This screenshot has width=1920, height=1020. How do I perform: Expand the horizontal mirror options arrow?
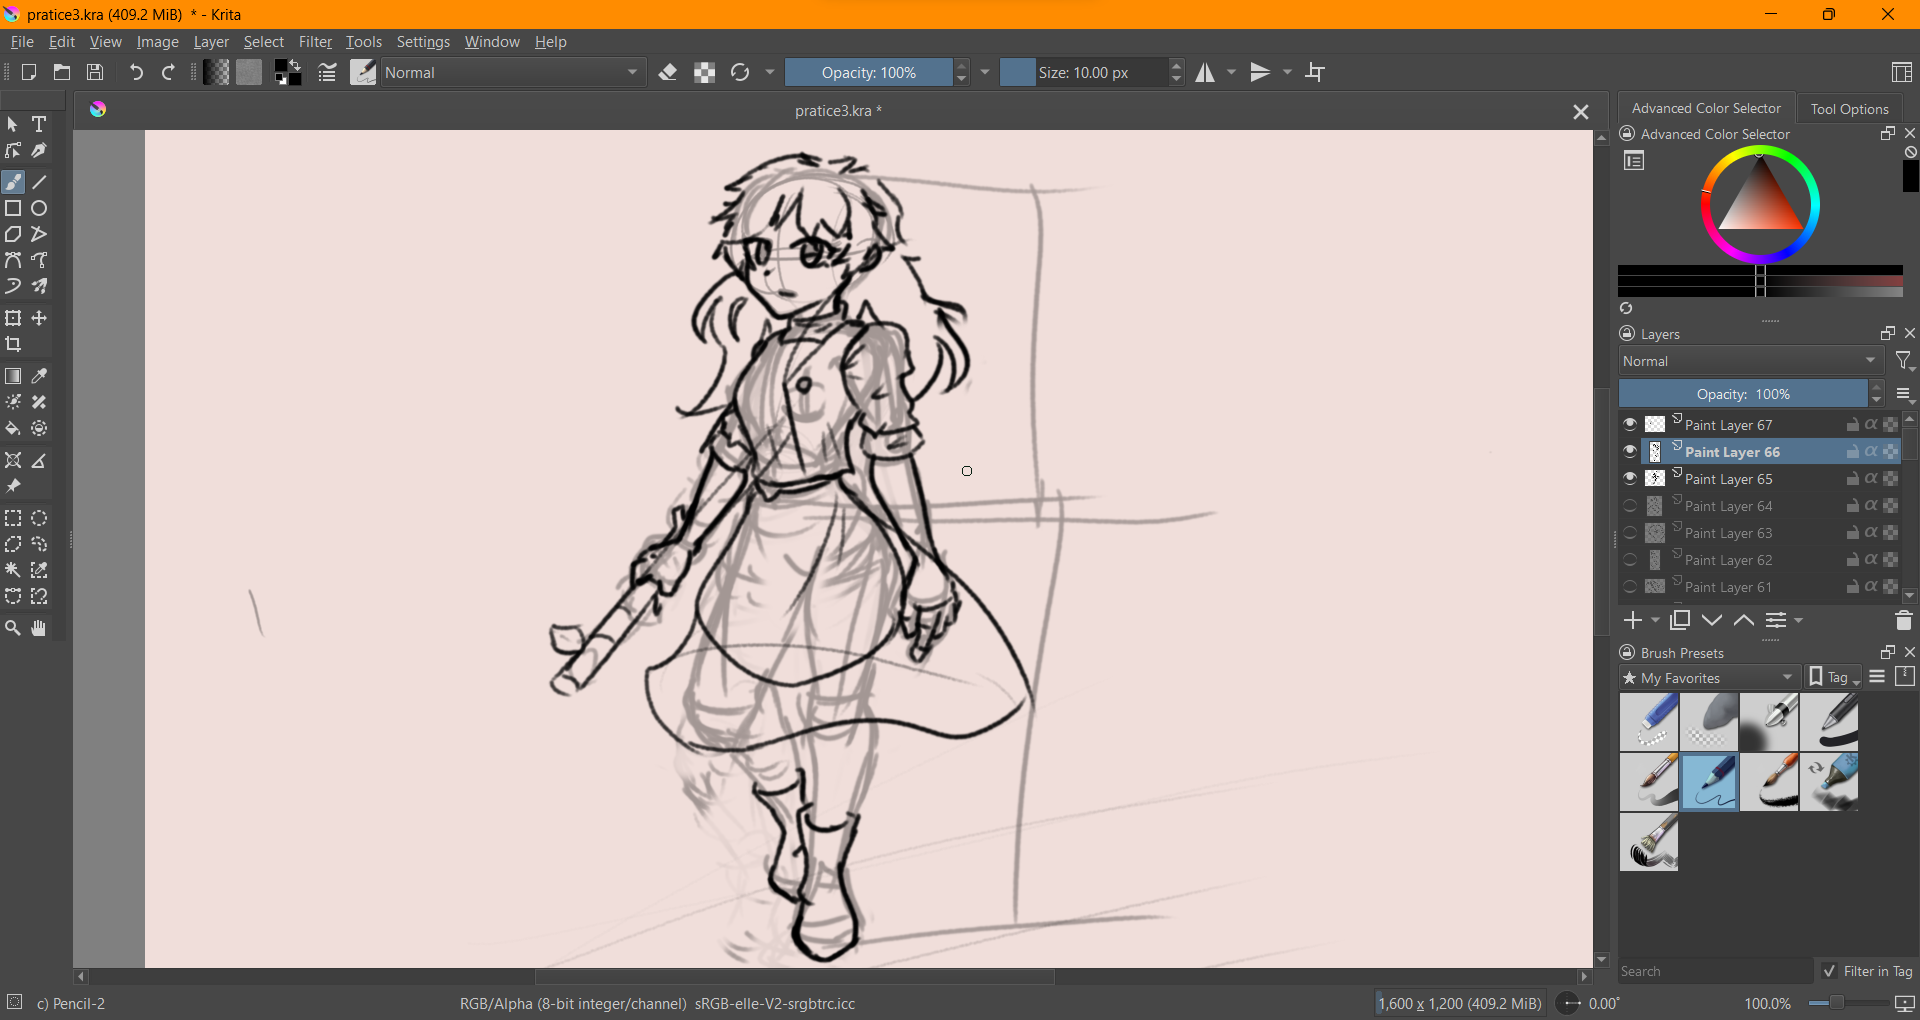point(1232,72)
